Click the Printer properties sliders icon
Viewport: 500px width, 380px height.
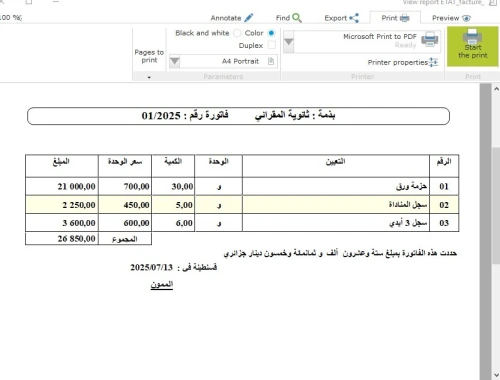(x=433, y=62)
